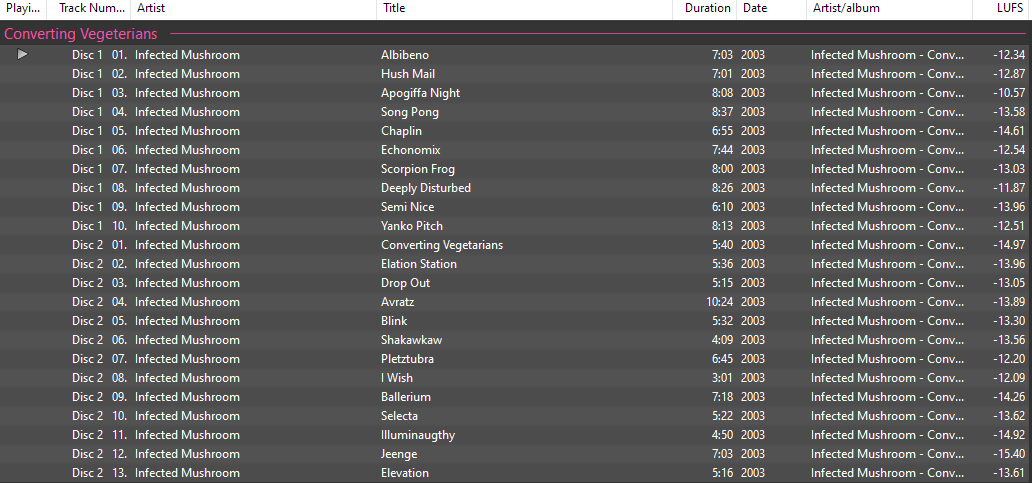
Task: Click the 8:37 duration of Song Pong
Action: click(721, 112)
